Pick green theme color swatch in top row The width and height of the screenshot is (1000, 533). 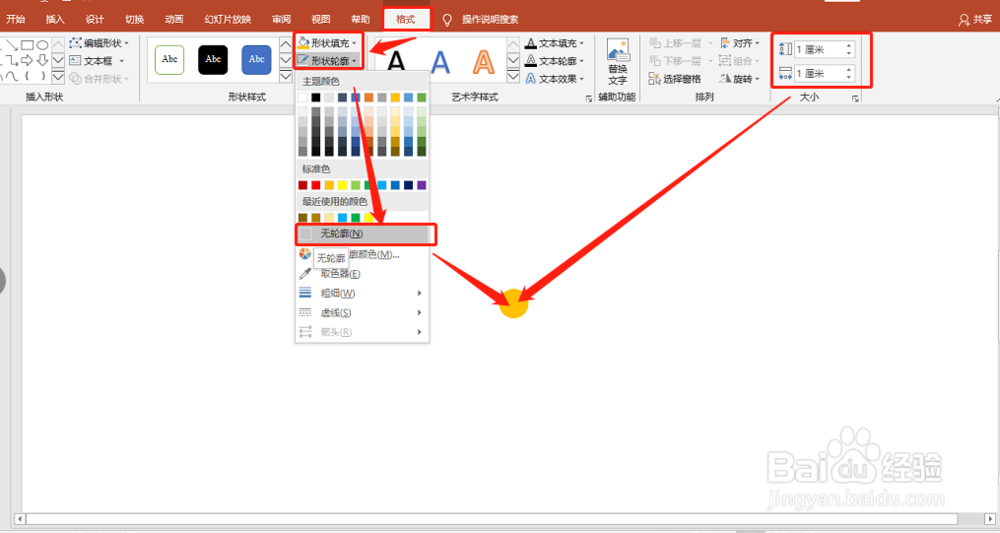(x=422, y=97)
